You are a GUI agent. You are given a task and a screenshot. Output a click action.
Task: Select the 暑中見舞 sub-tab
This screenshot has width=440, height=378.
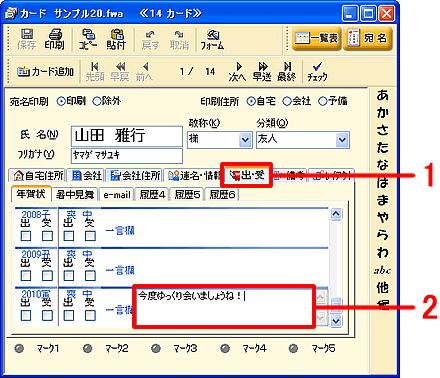(75, 195)
